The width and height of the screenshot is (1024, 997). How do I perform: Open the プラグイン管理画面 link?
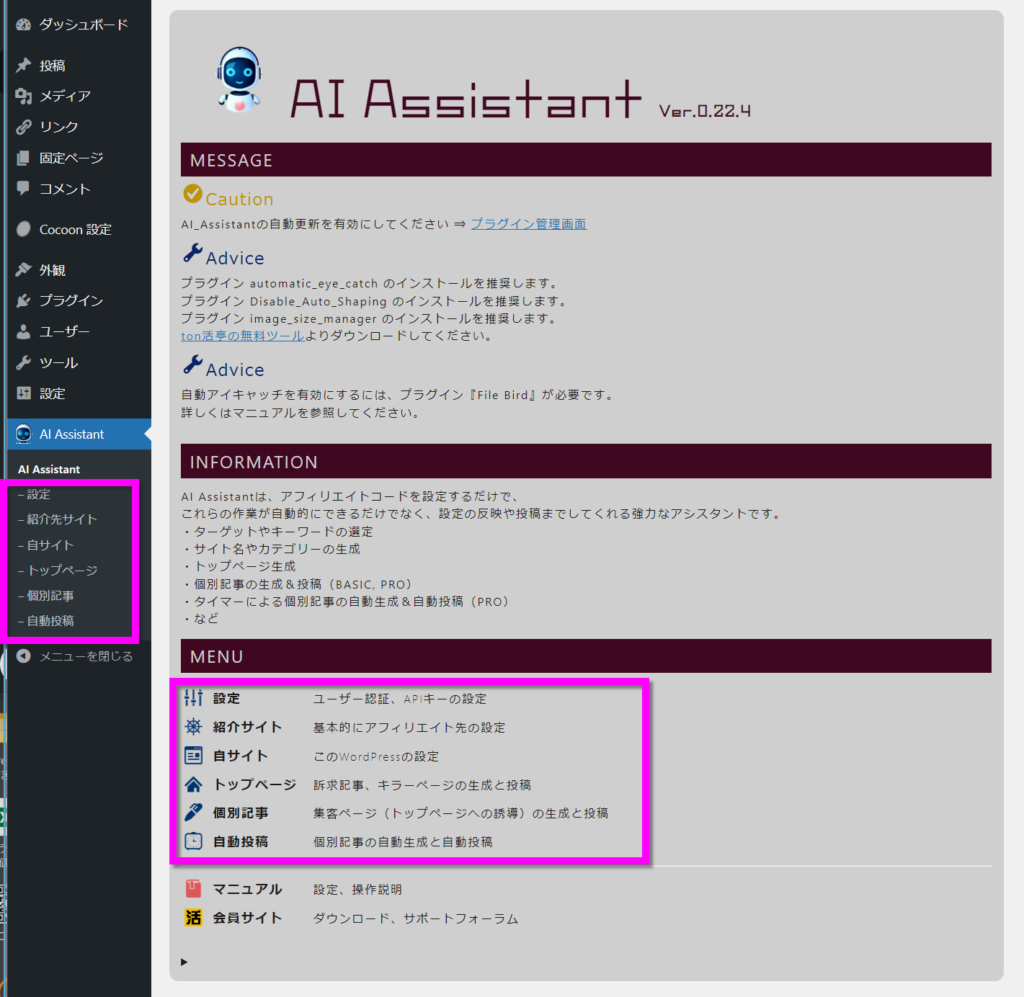click(528, 224)
